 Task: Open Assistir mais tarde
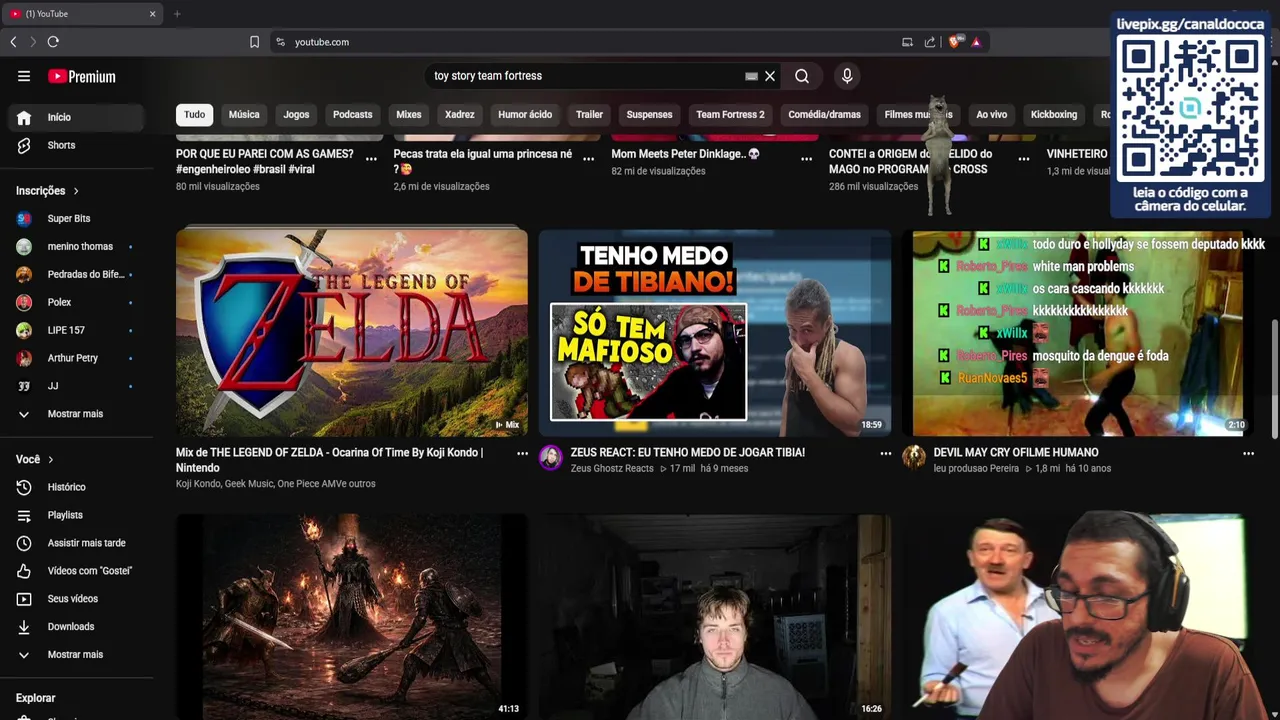coord(77,543)
